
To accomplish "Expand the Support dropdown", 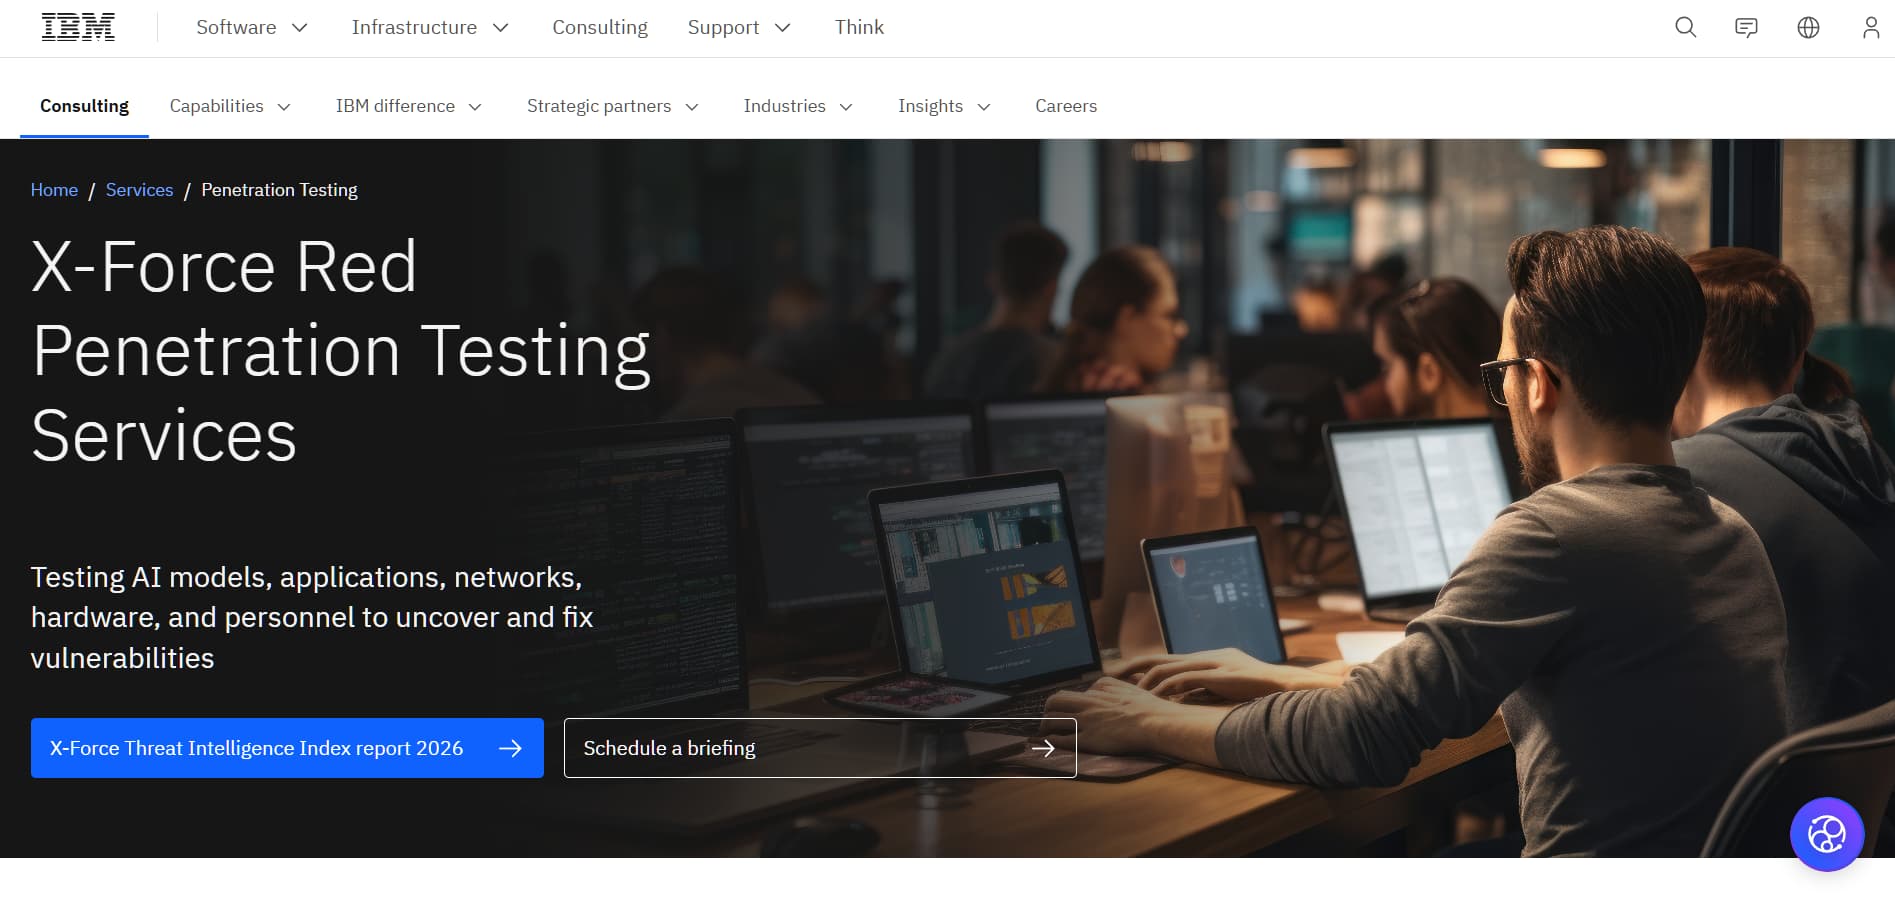I will [739, 27].
